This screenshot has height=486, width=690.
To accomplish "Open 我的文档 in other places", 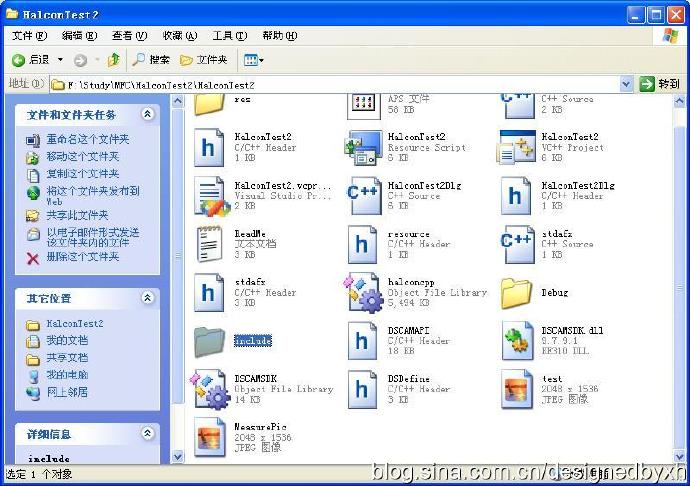I will 67,340.
